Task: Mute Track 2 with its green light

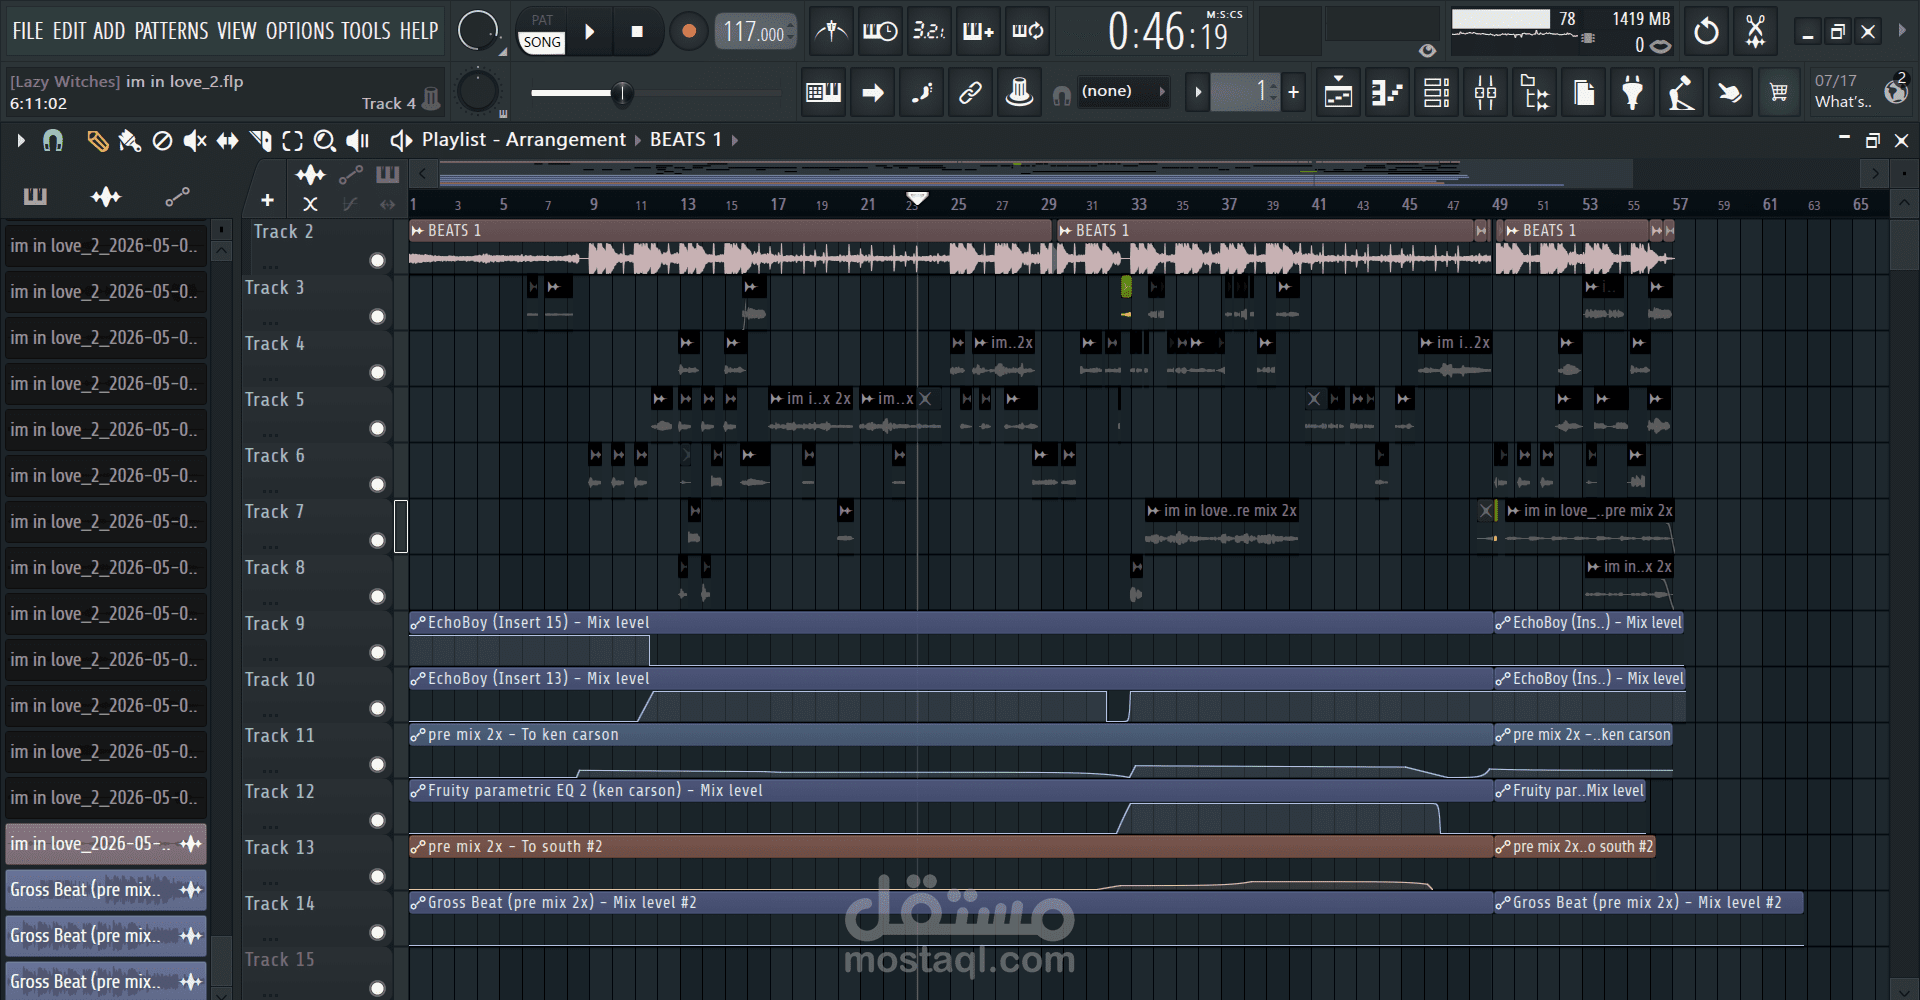Action: tap(377, 261)
